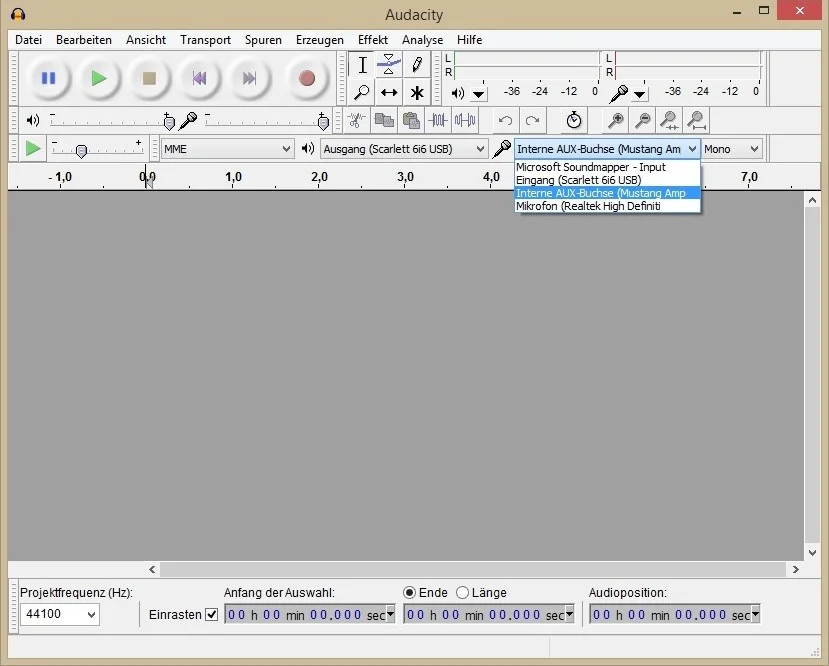Open the Effekt menu
The image size is (829, 666).
[x=372, y=40]
